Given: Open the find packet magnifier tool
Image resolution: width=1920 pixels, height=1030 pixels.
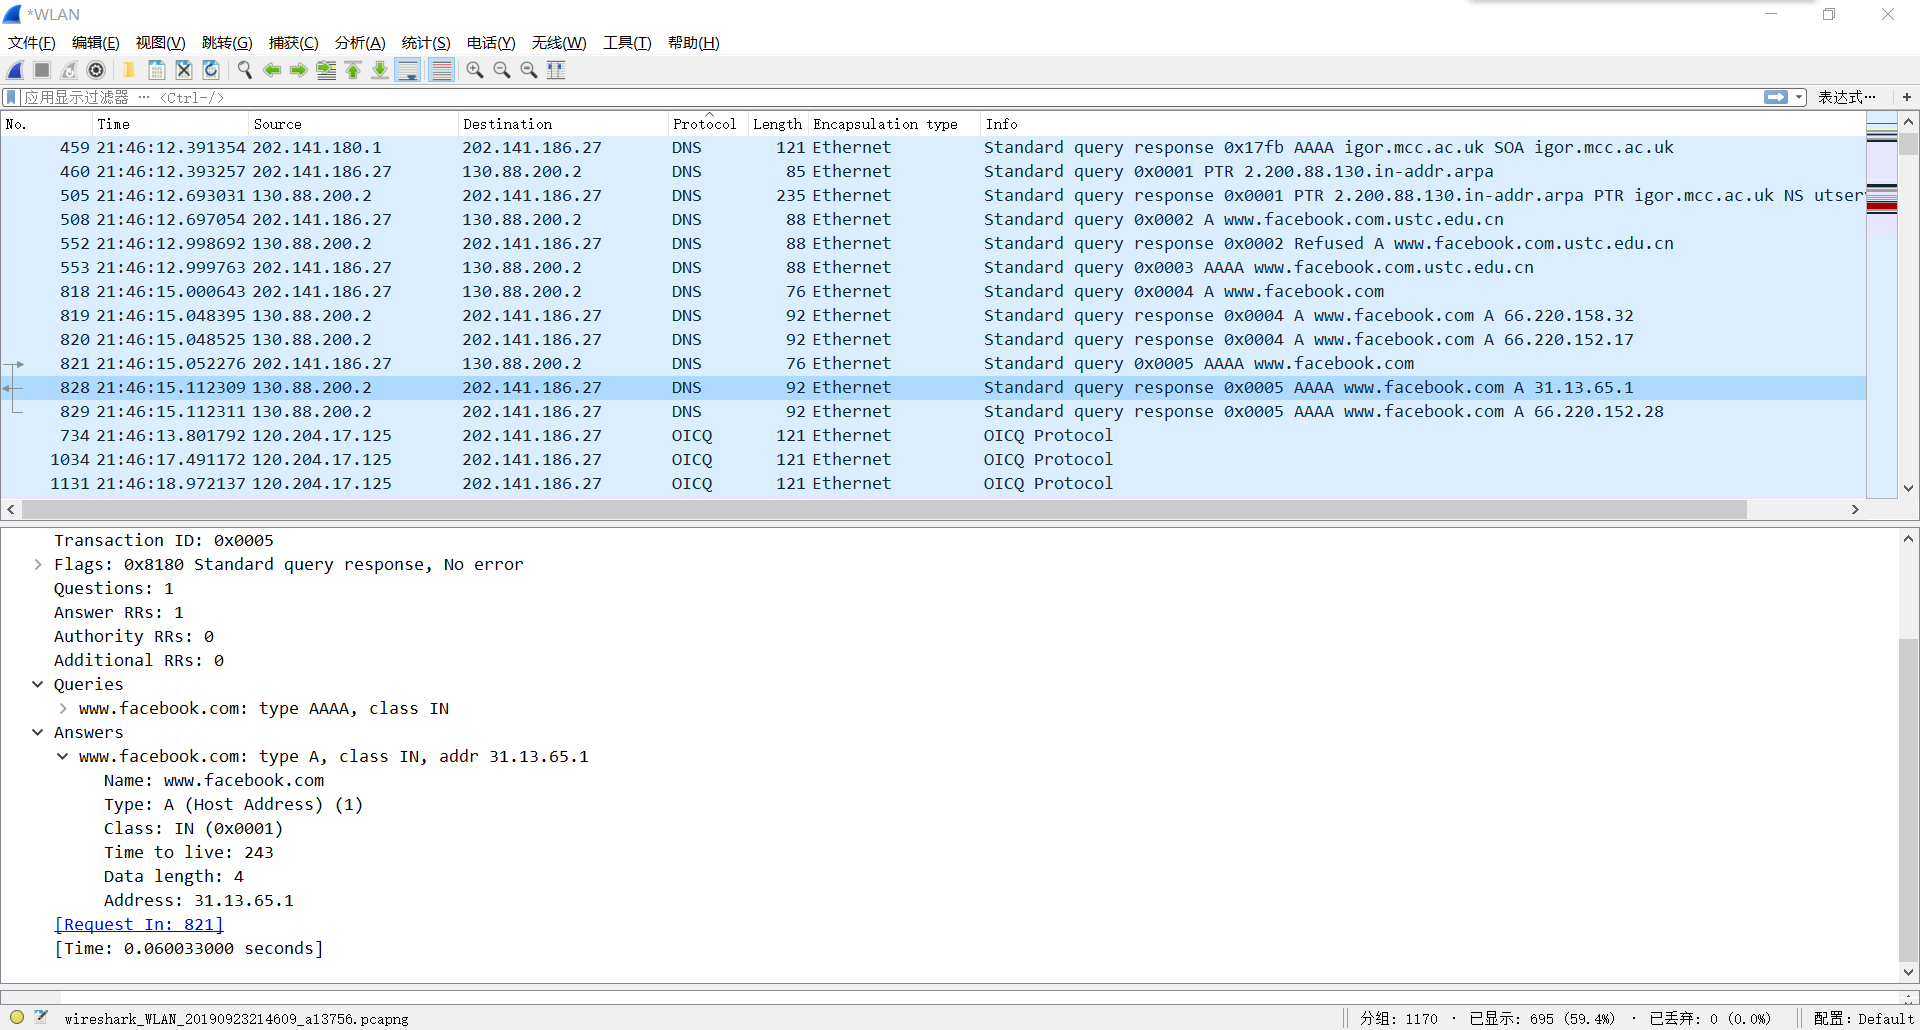Looking at the screenshot, I should click(245, 70).
